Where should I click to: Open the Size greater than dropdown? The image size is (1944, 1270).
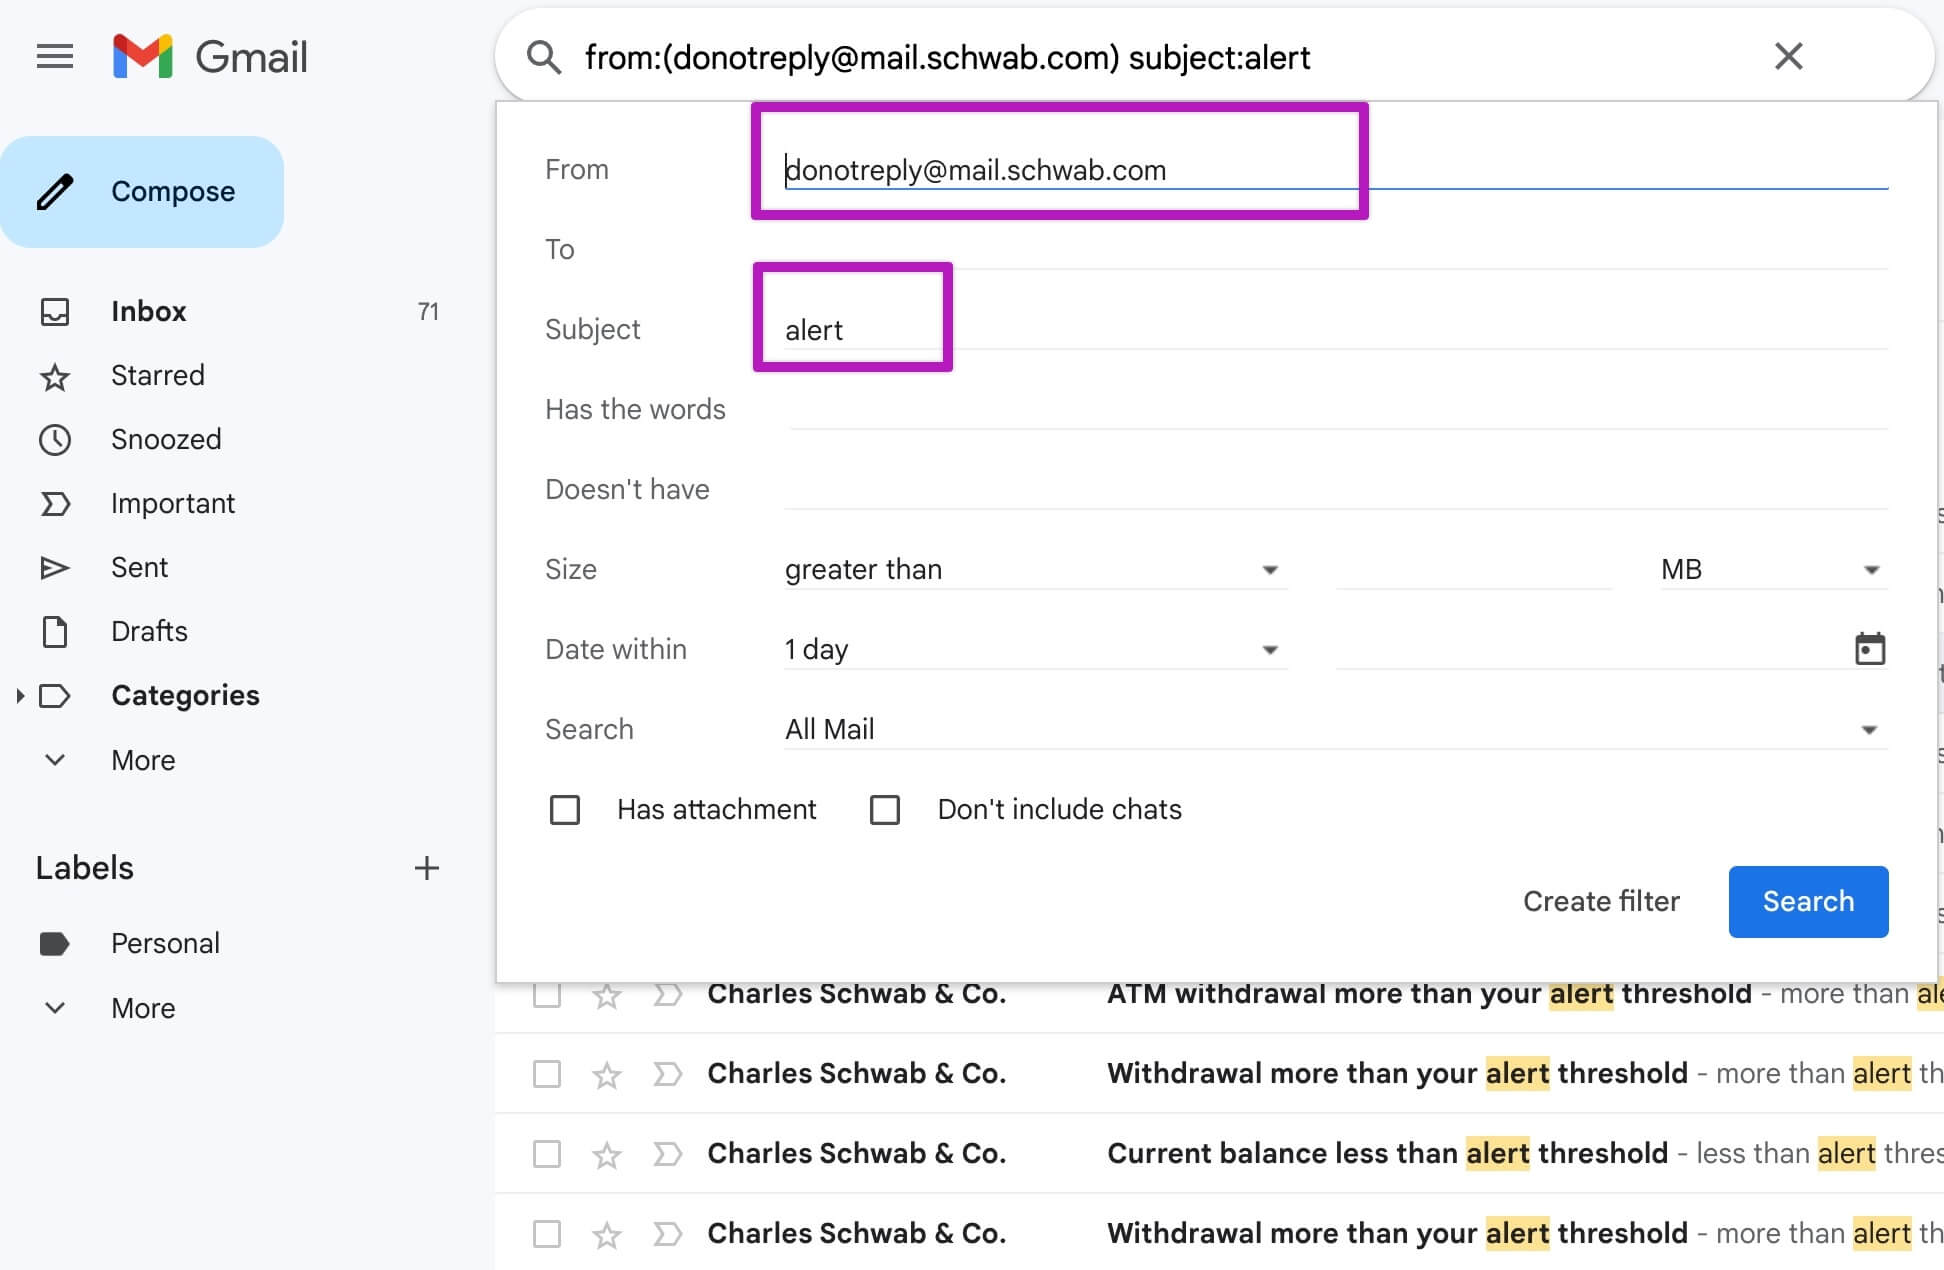pos(1036,569)
